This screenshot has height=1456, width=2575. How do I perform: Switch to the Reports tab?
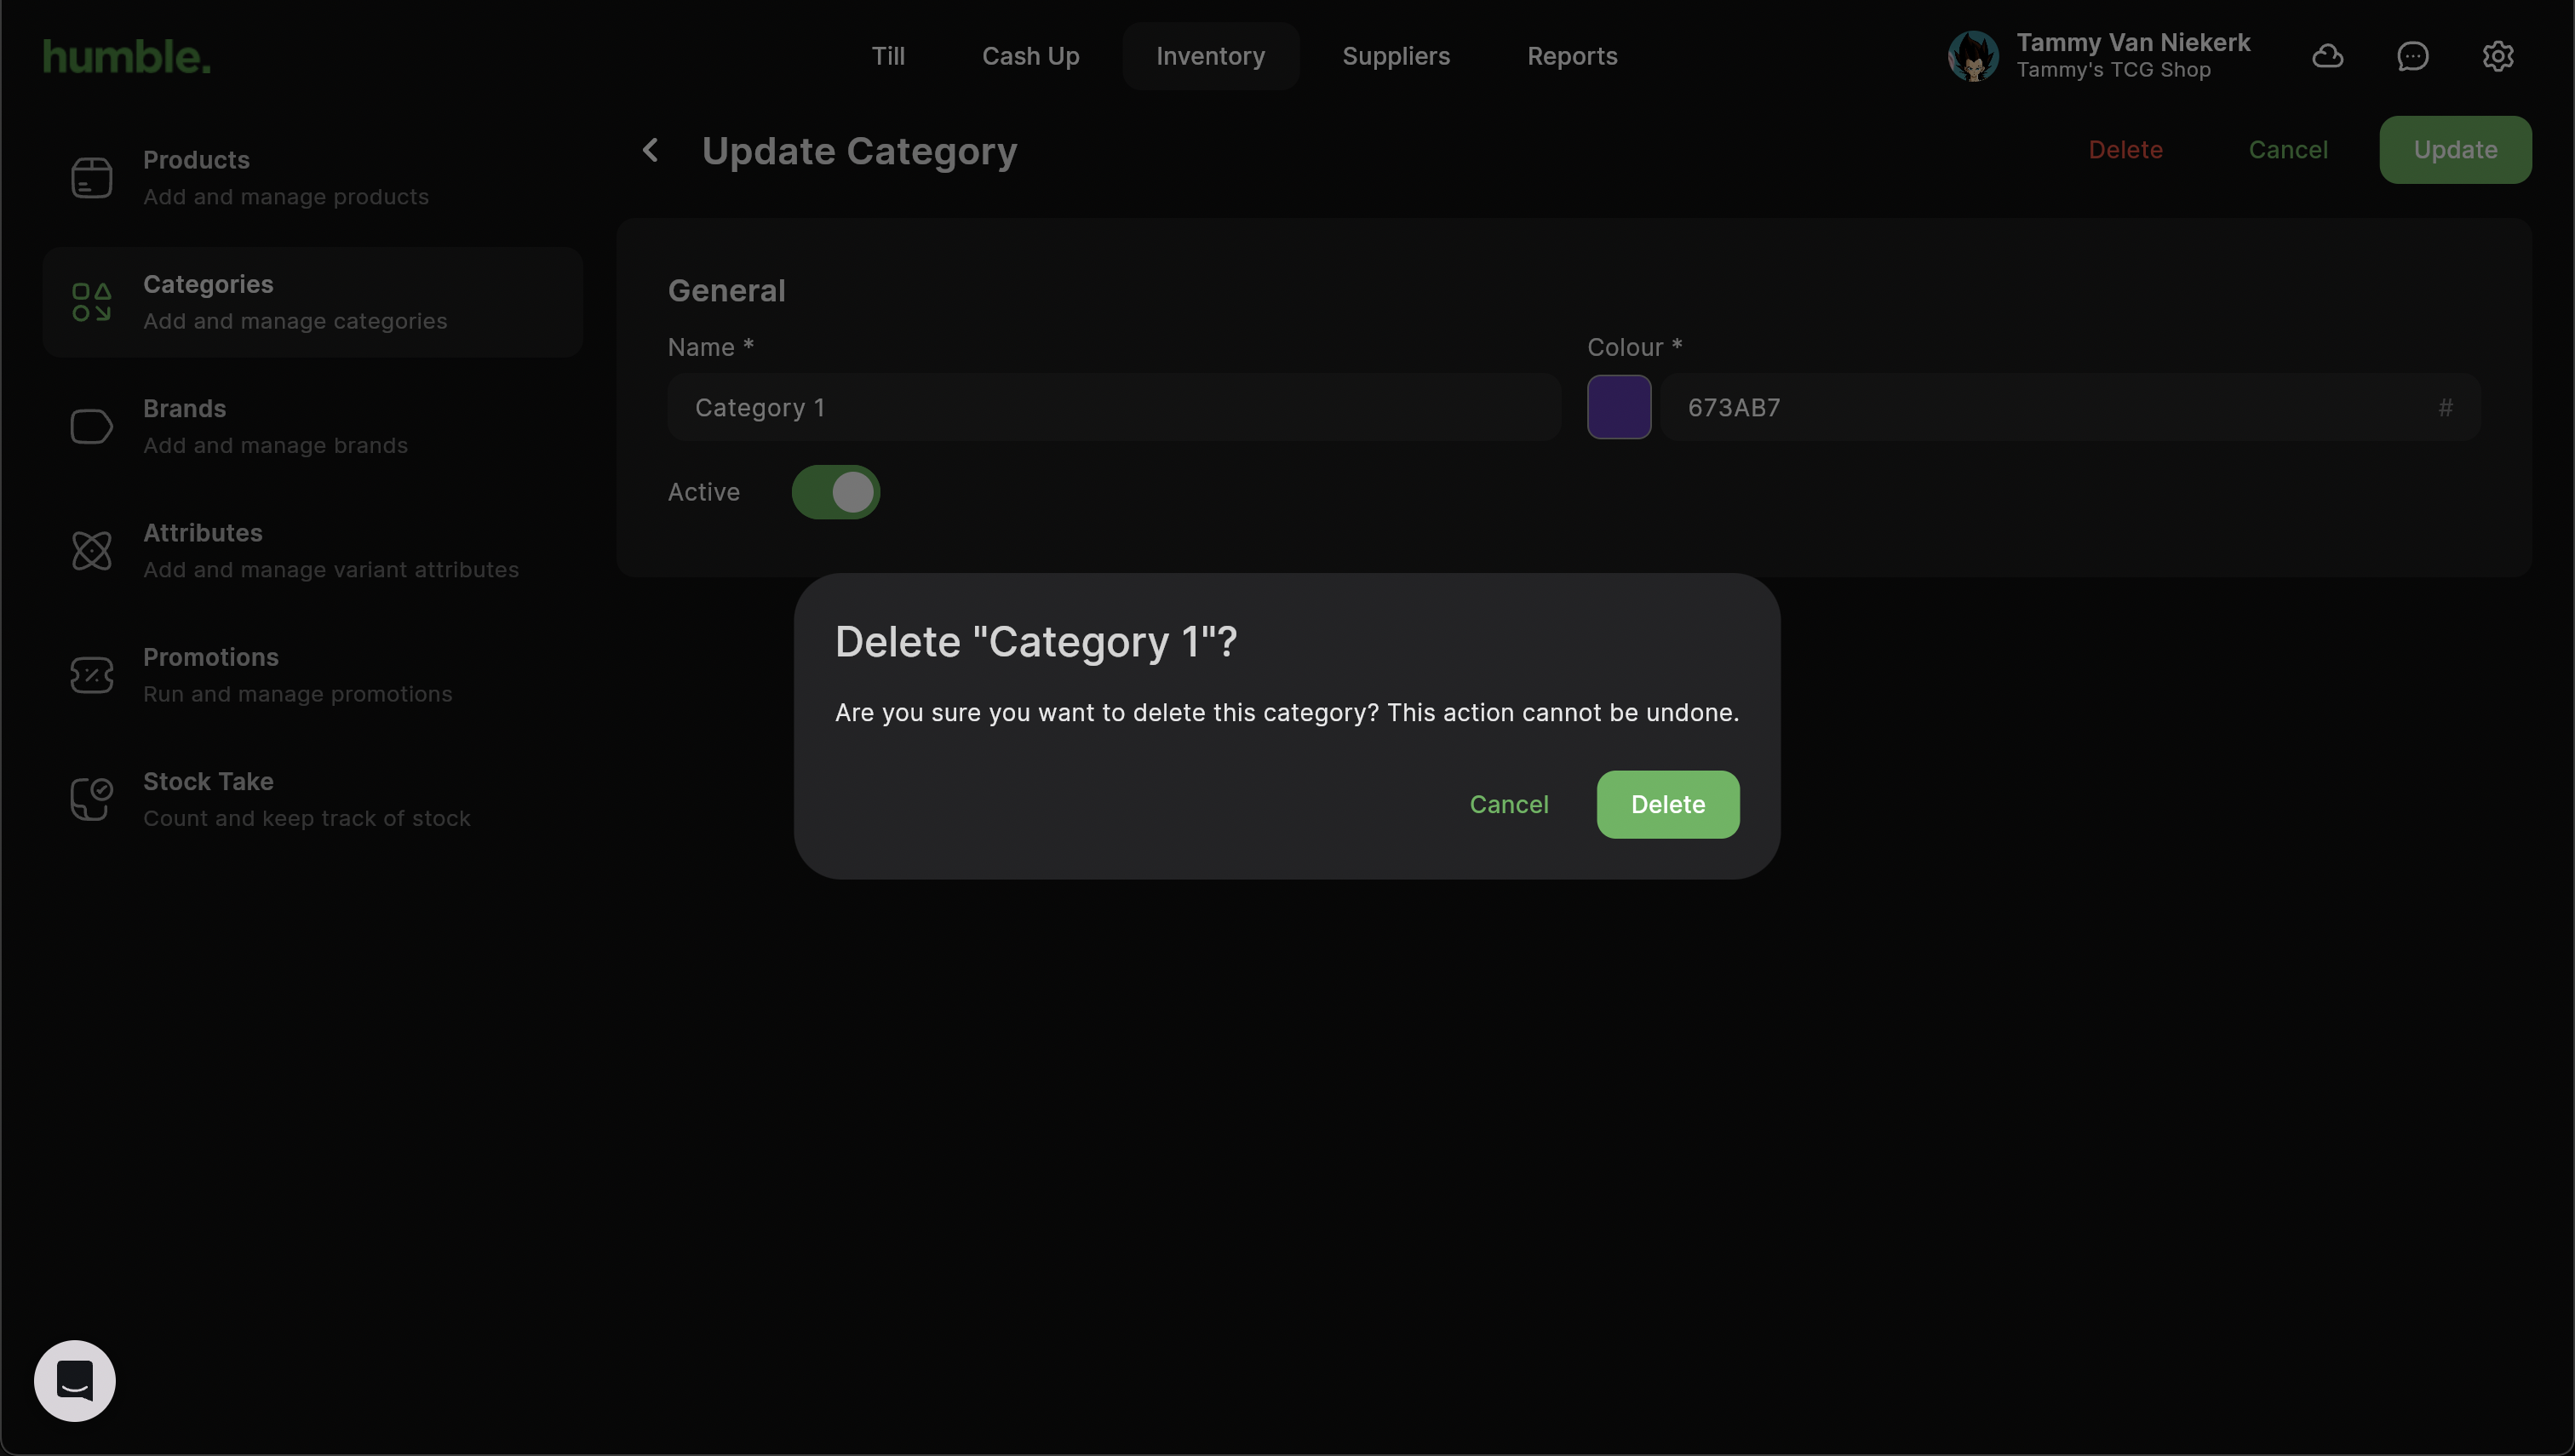1571,56
